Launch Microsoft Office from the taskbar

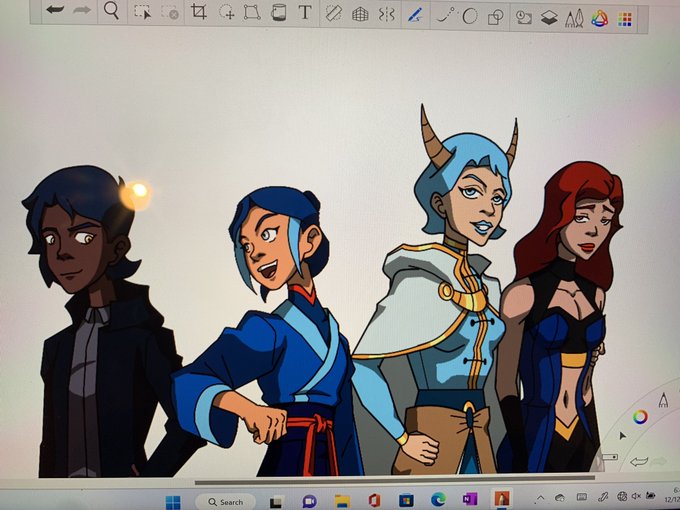pos(374,500)
